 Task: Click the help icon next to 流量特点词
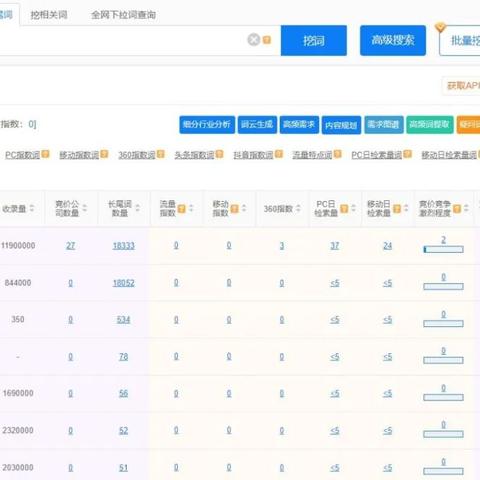pos(338,154)
